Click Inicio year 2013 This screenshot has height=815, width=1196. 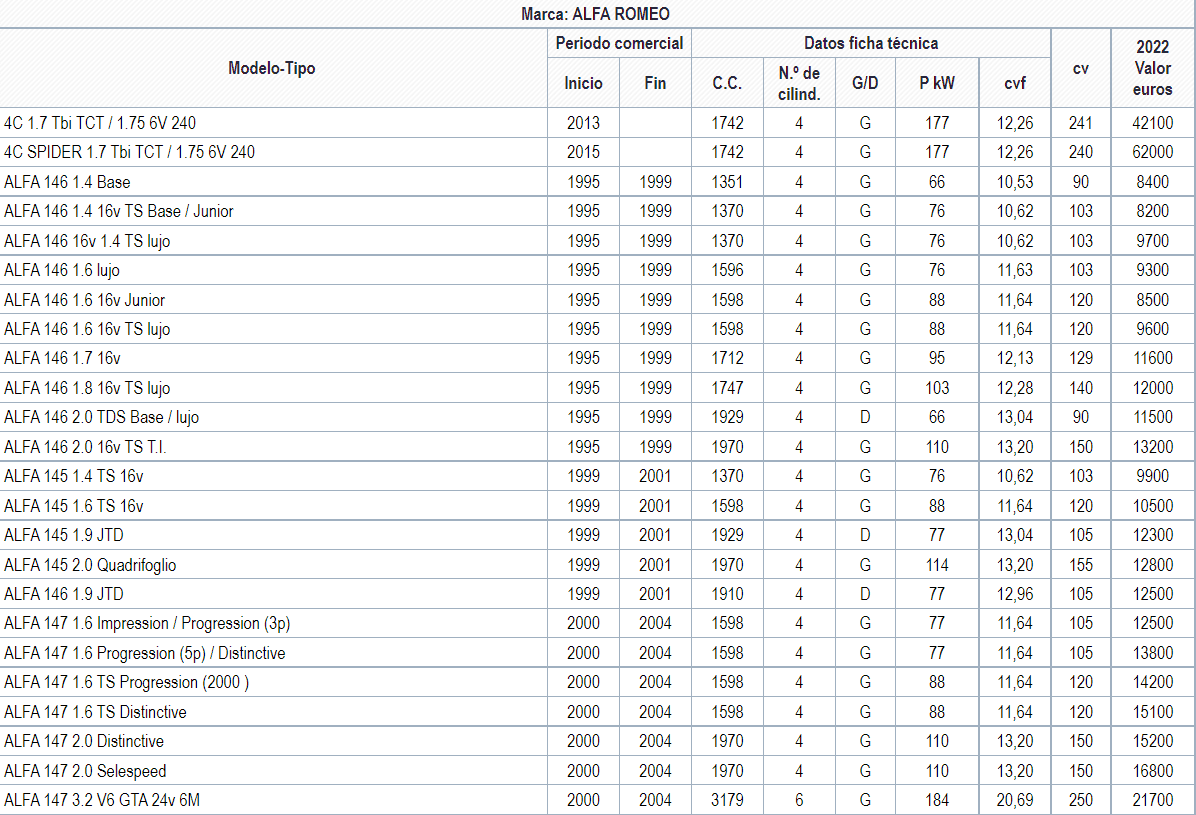pyautogui.click(x=584, y=123)
